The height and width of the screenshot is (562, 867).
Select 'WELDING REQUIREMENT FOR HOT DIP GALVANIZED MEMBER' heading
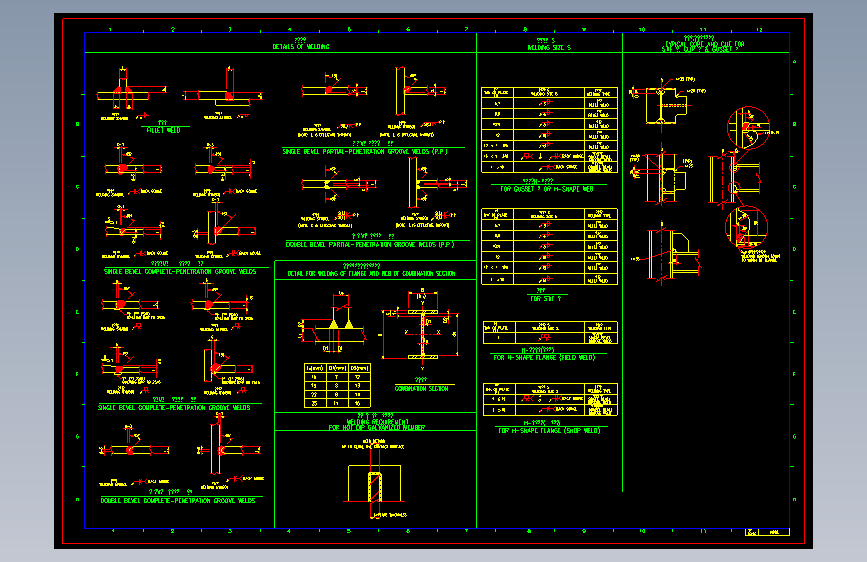click(x=377, y=424)
